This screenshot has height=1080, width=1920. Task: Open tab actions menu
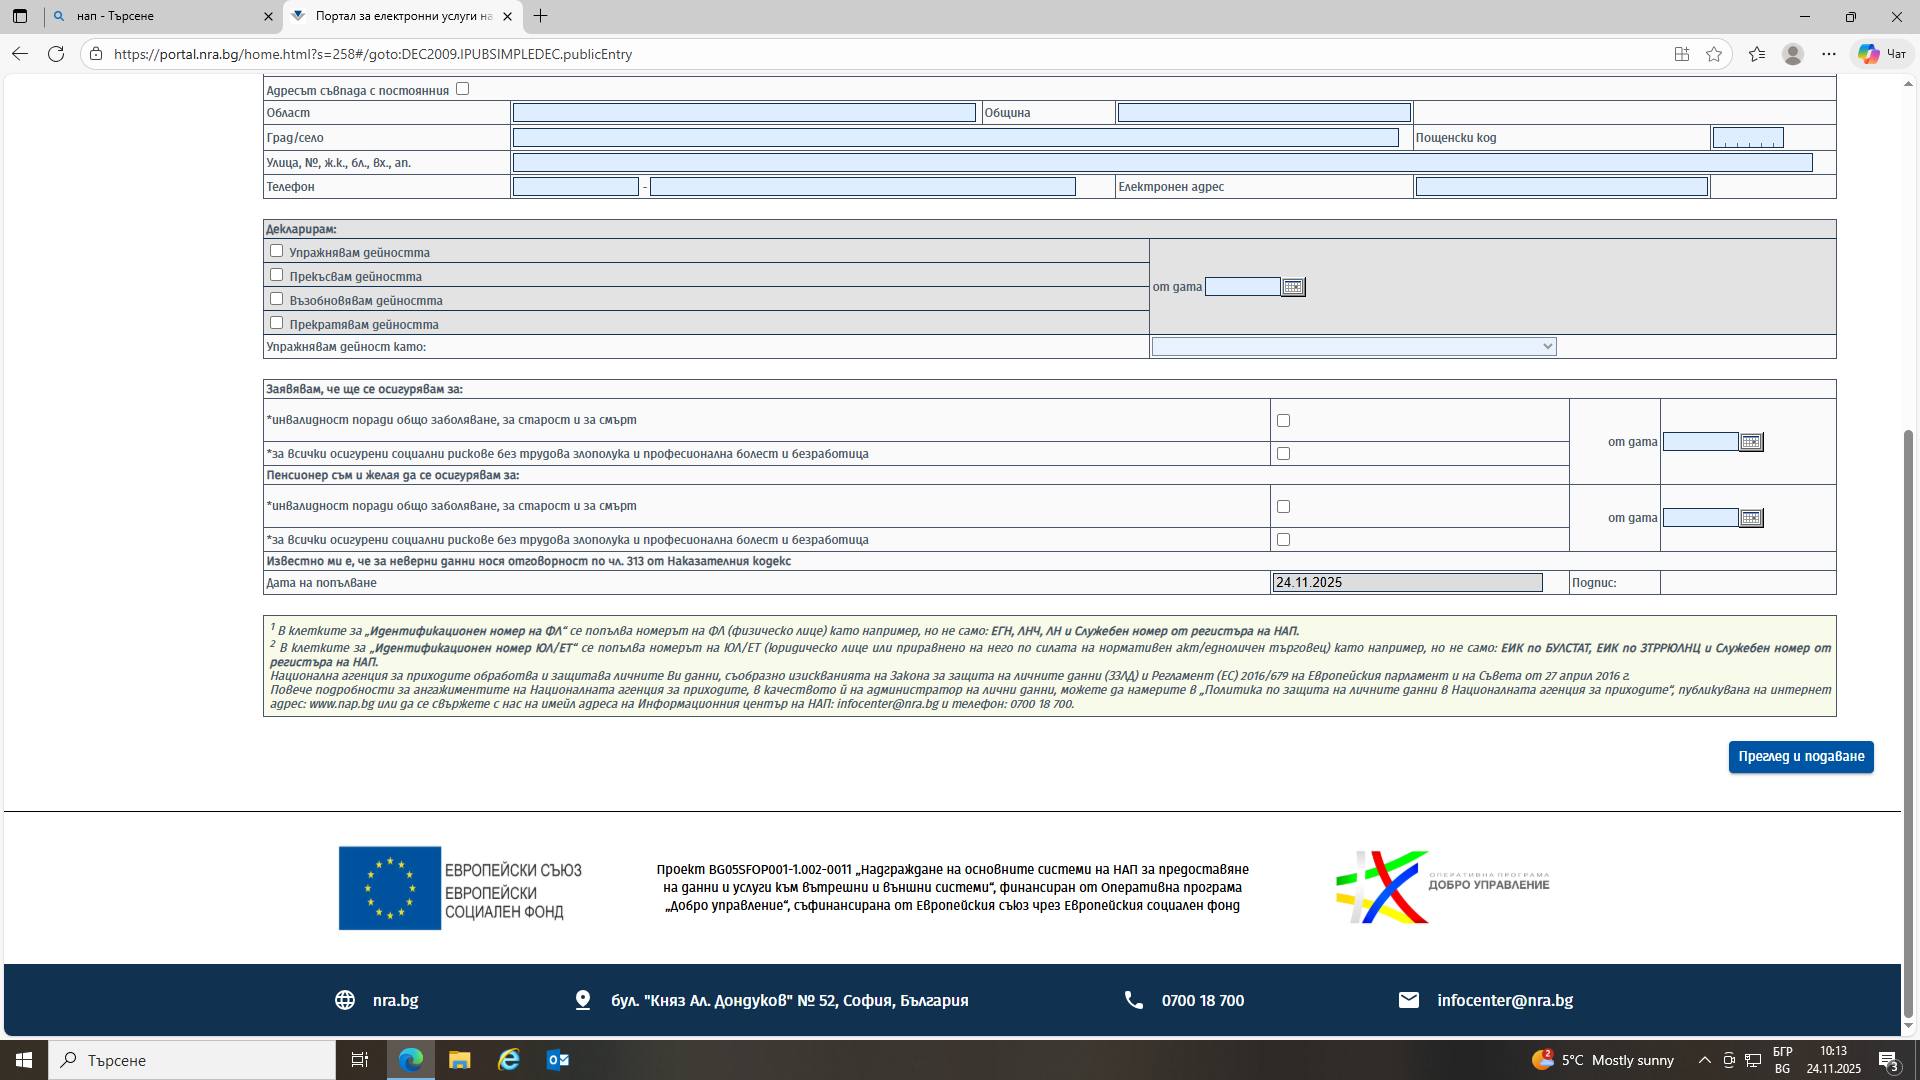[20, 16]
